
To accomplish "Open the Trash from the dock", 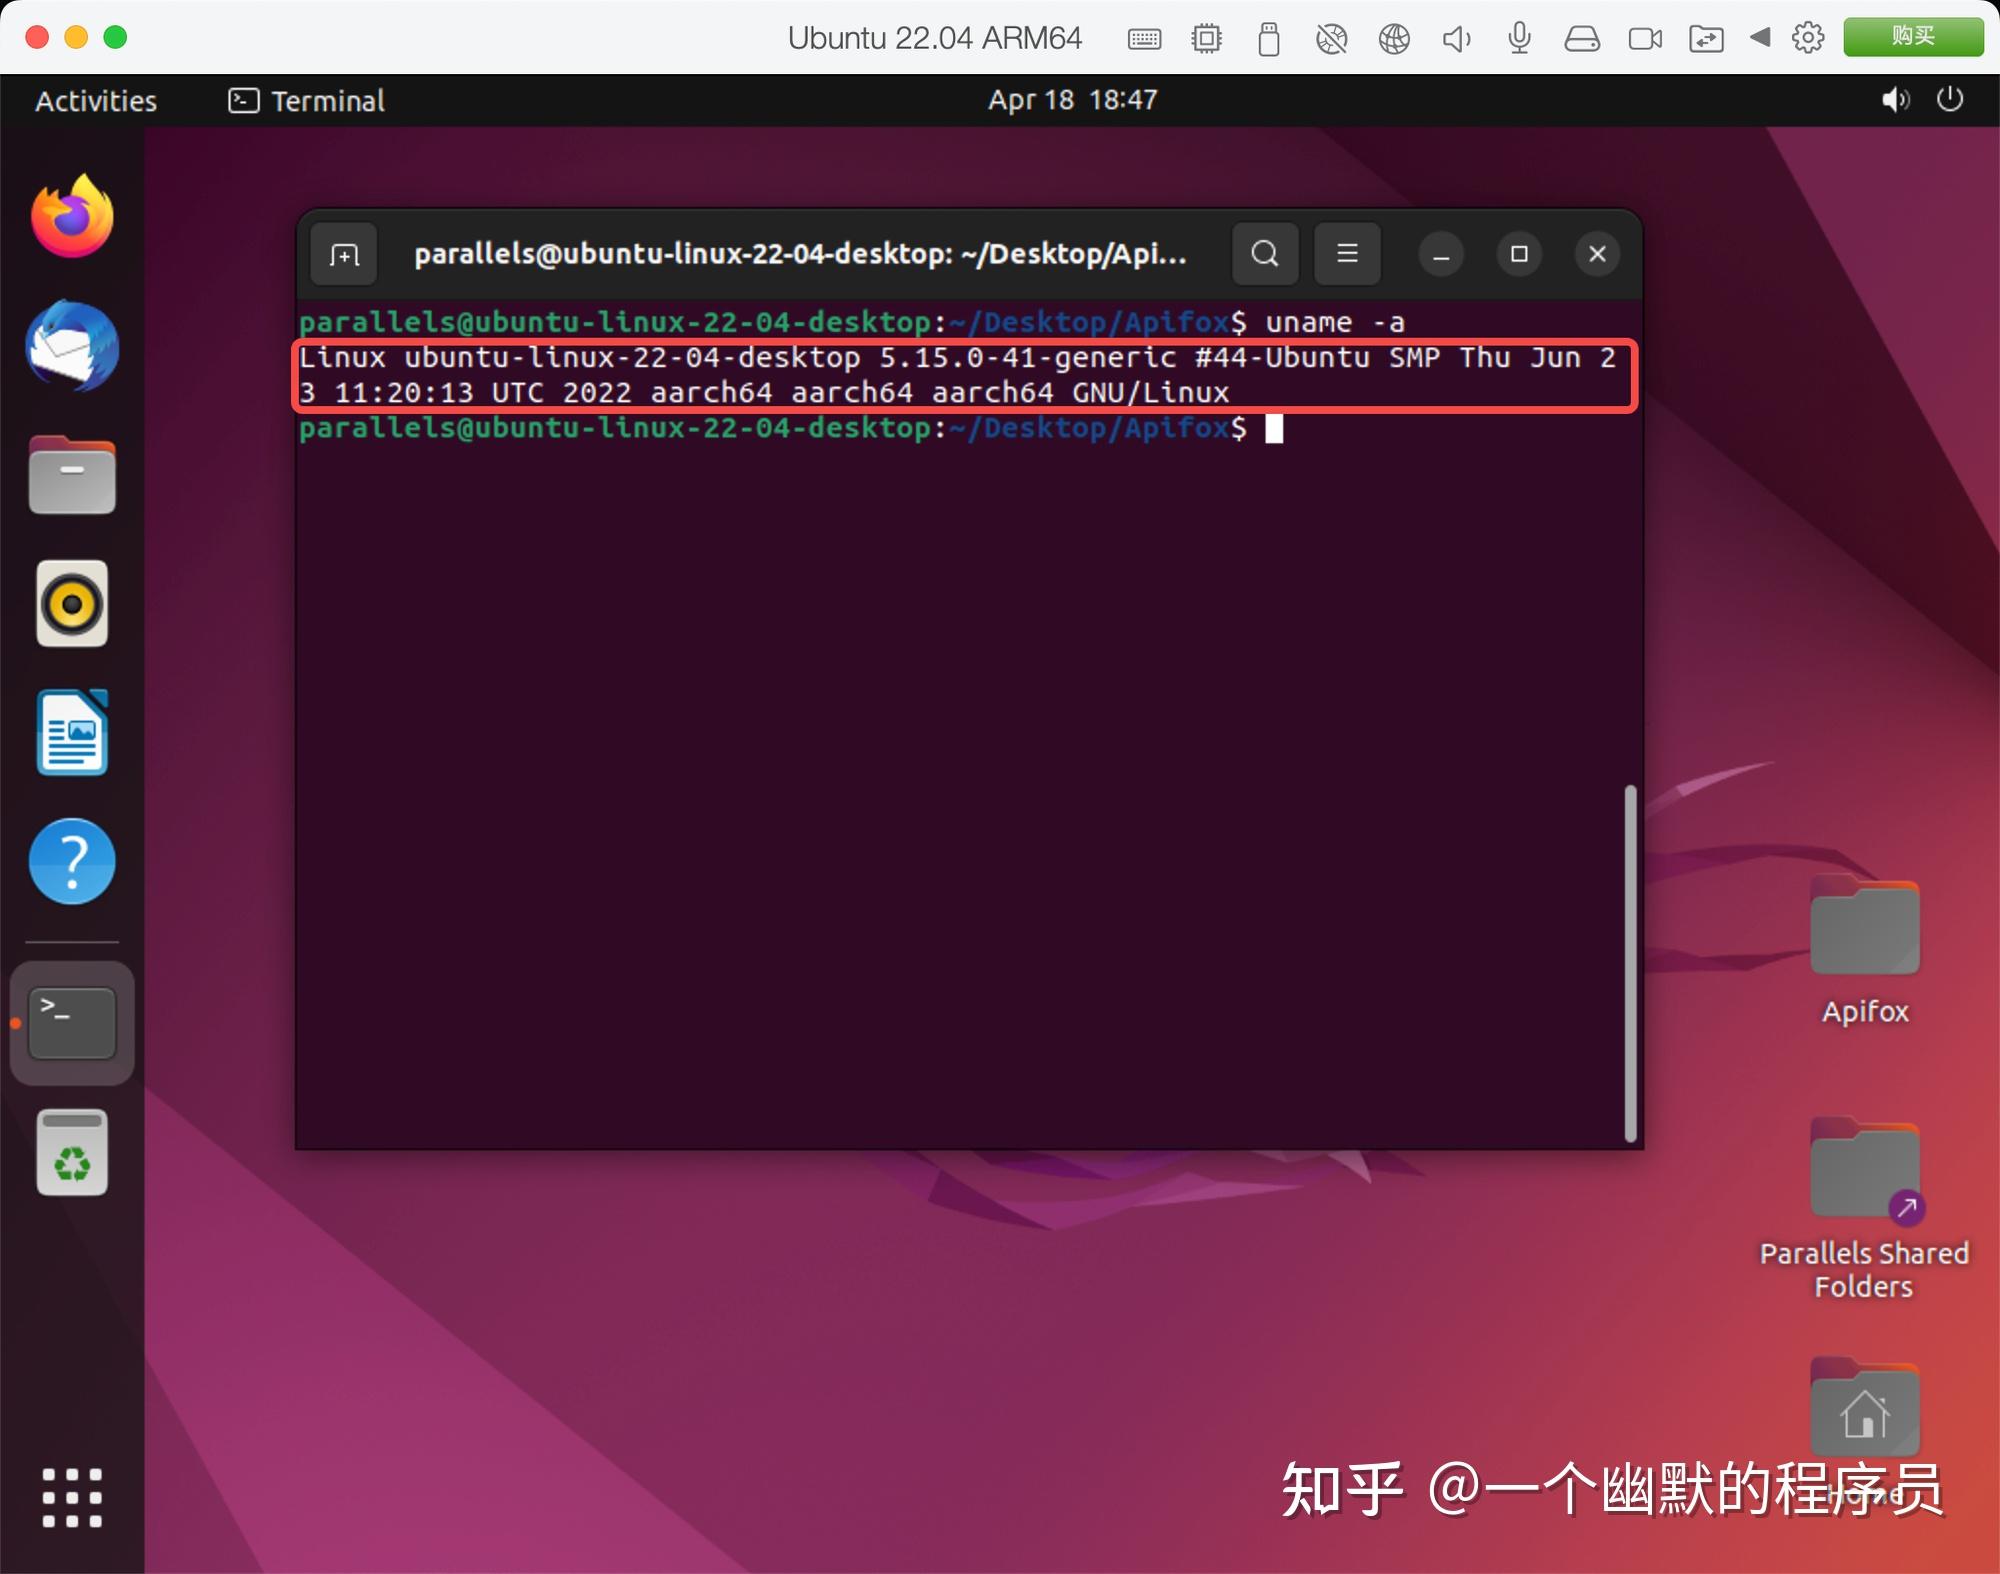I will click(70, 1153).
